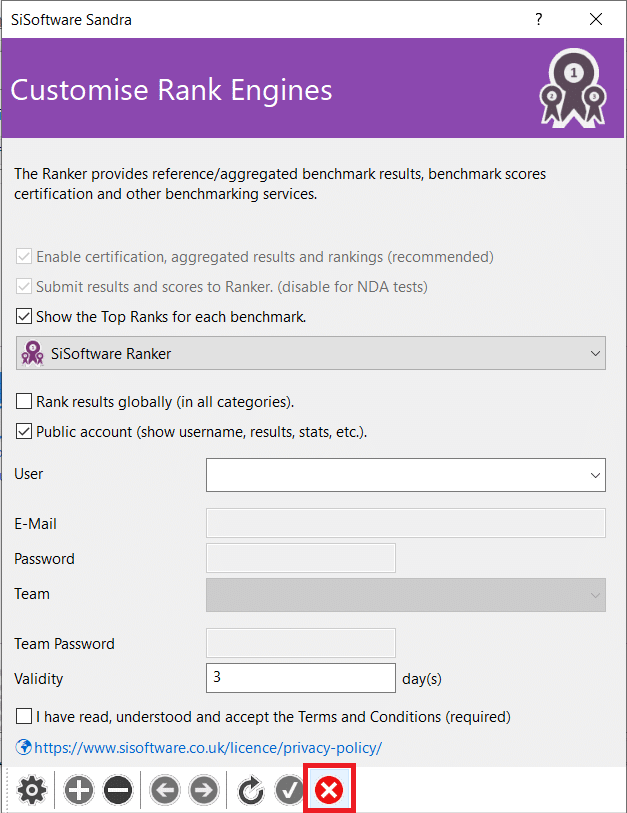Click the Validity days input field

tap(300, 678)
